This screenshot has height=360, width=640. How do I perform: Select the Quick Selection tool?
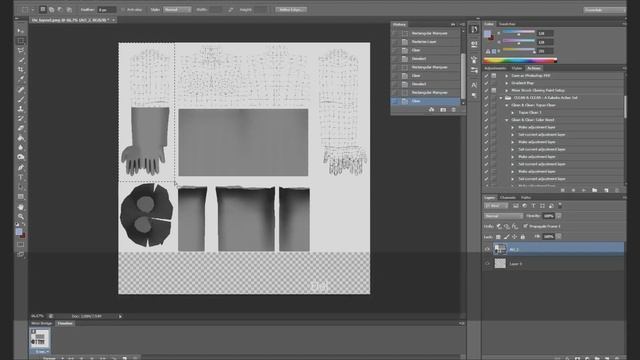tap(20, 60)
